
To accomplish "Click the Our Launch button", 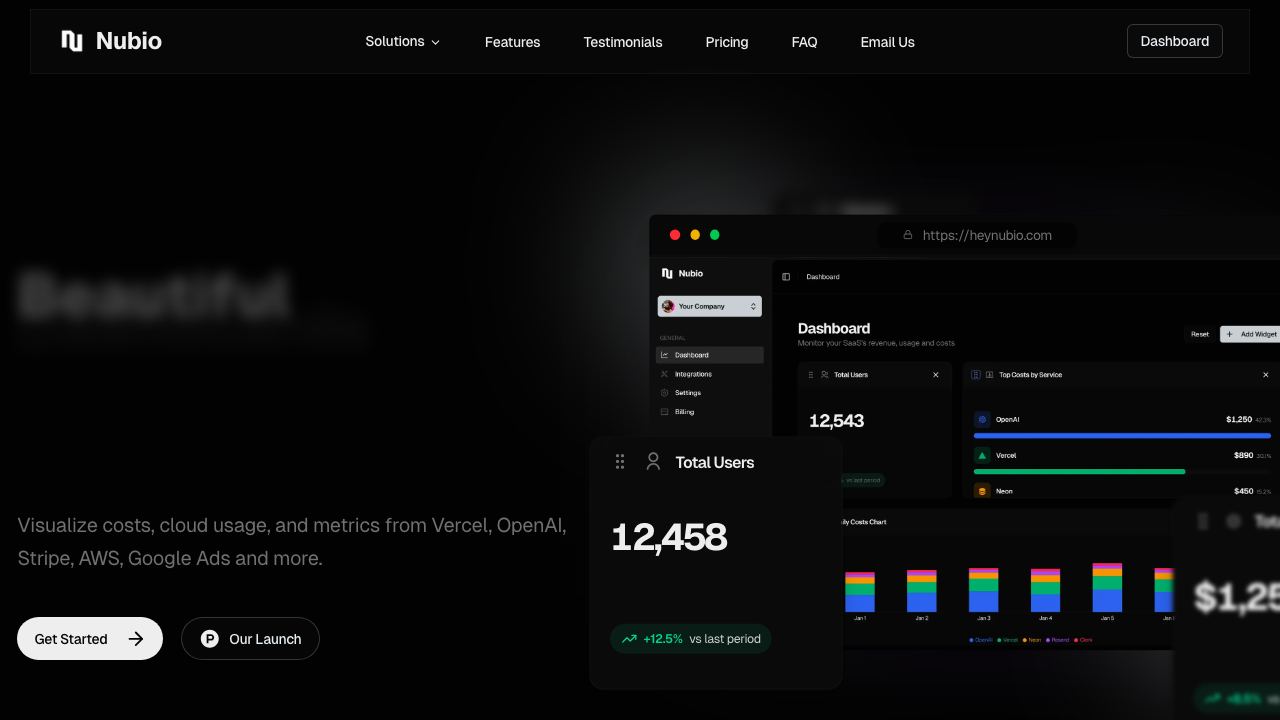I will click(x=250, y=638).
